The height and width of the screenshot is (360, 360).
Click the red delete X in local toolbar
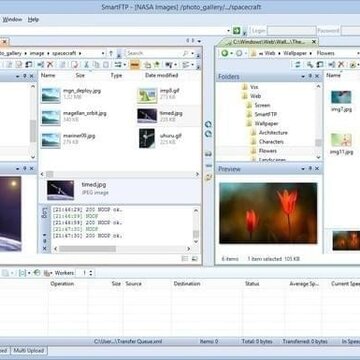[x=341, y=65]
